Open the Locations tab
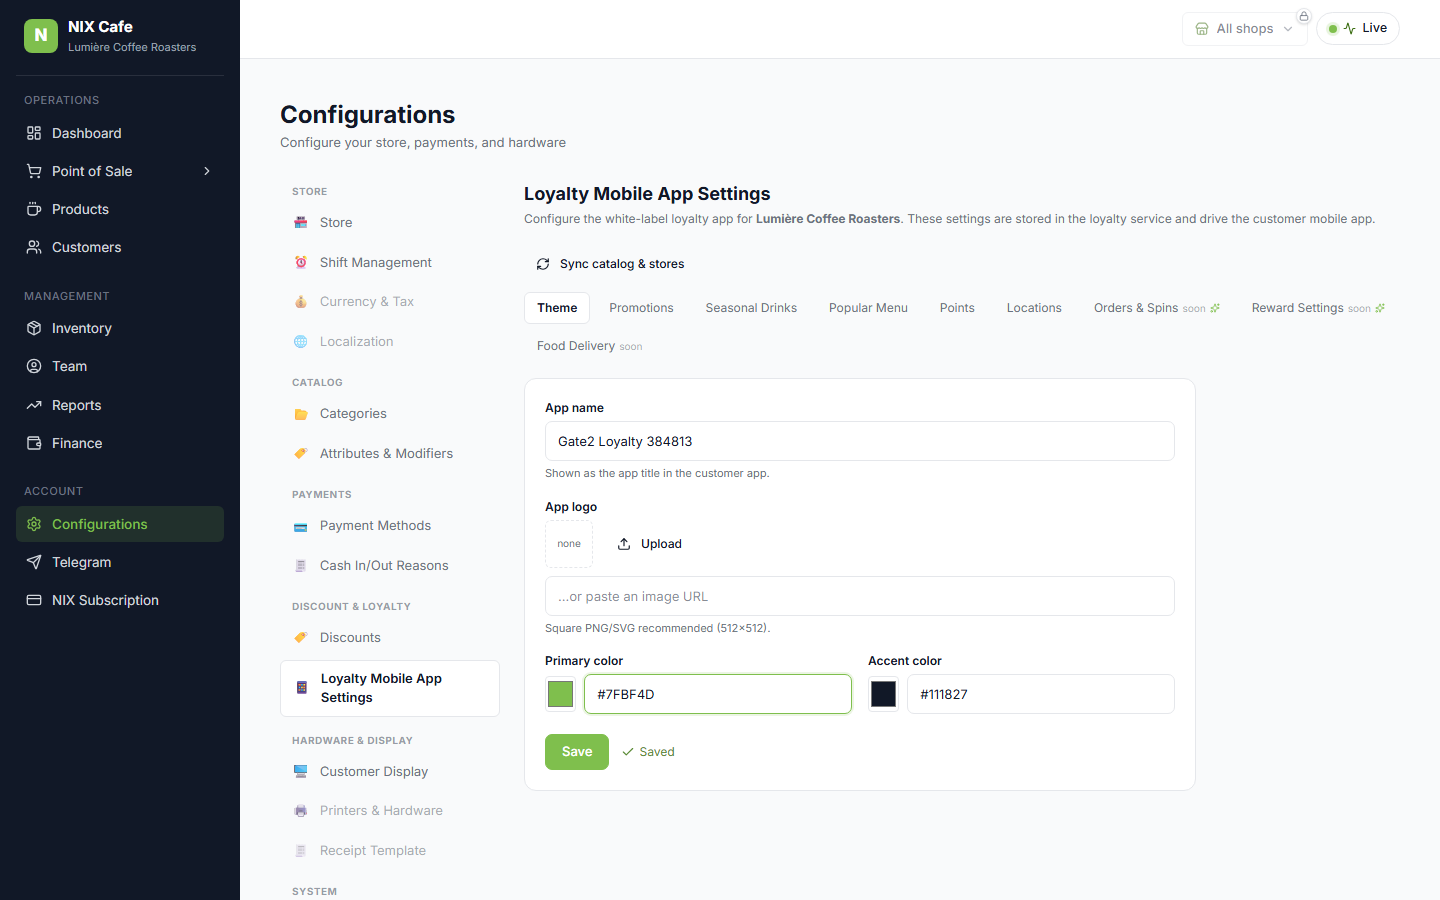 (1034, 308)
